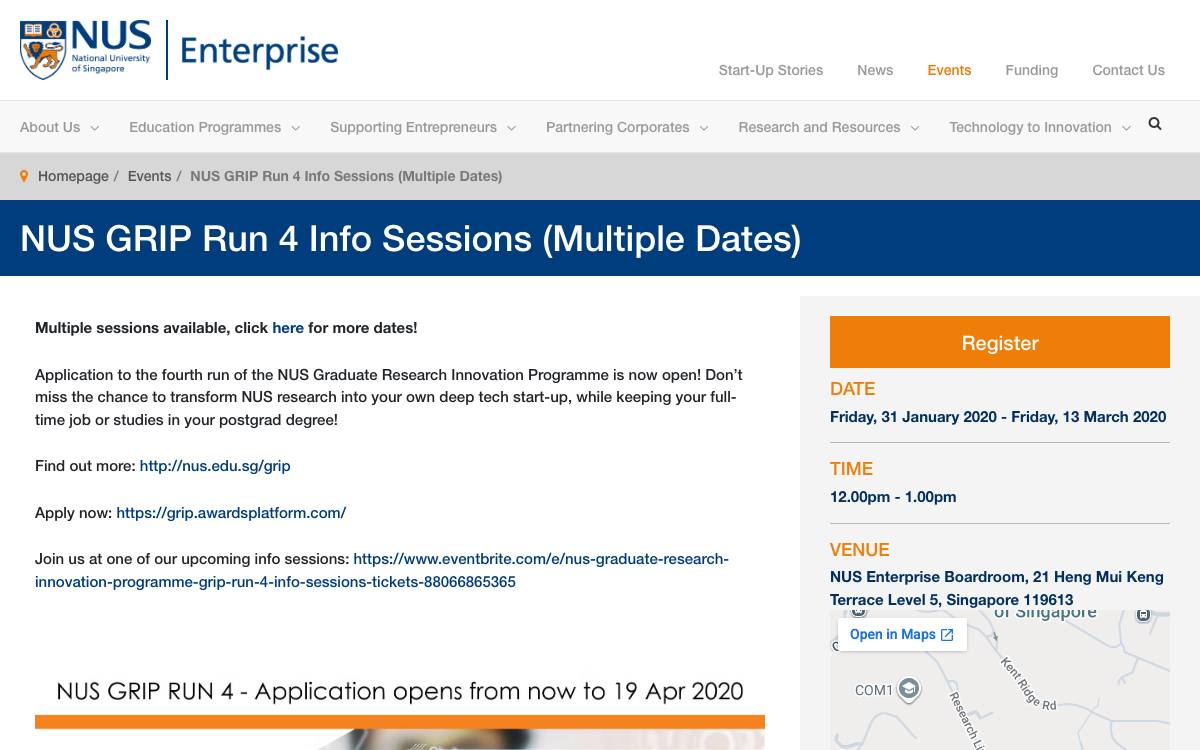Viewport: 1200px width, 750px height.
Task: Select the Events top menu item
Action: [949, 70]
